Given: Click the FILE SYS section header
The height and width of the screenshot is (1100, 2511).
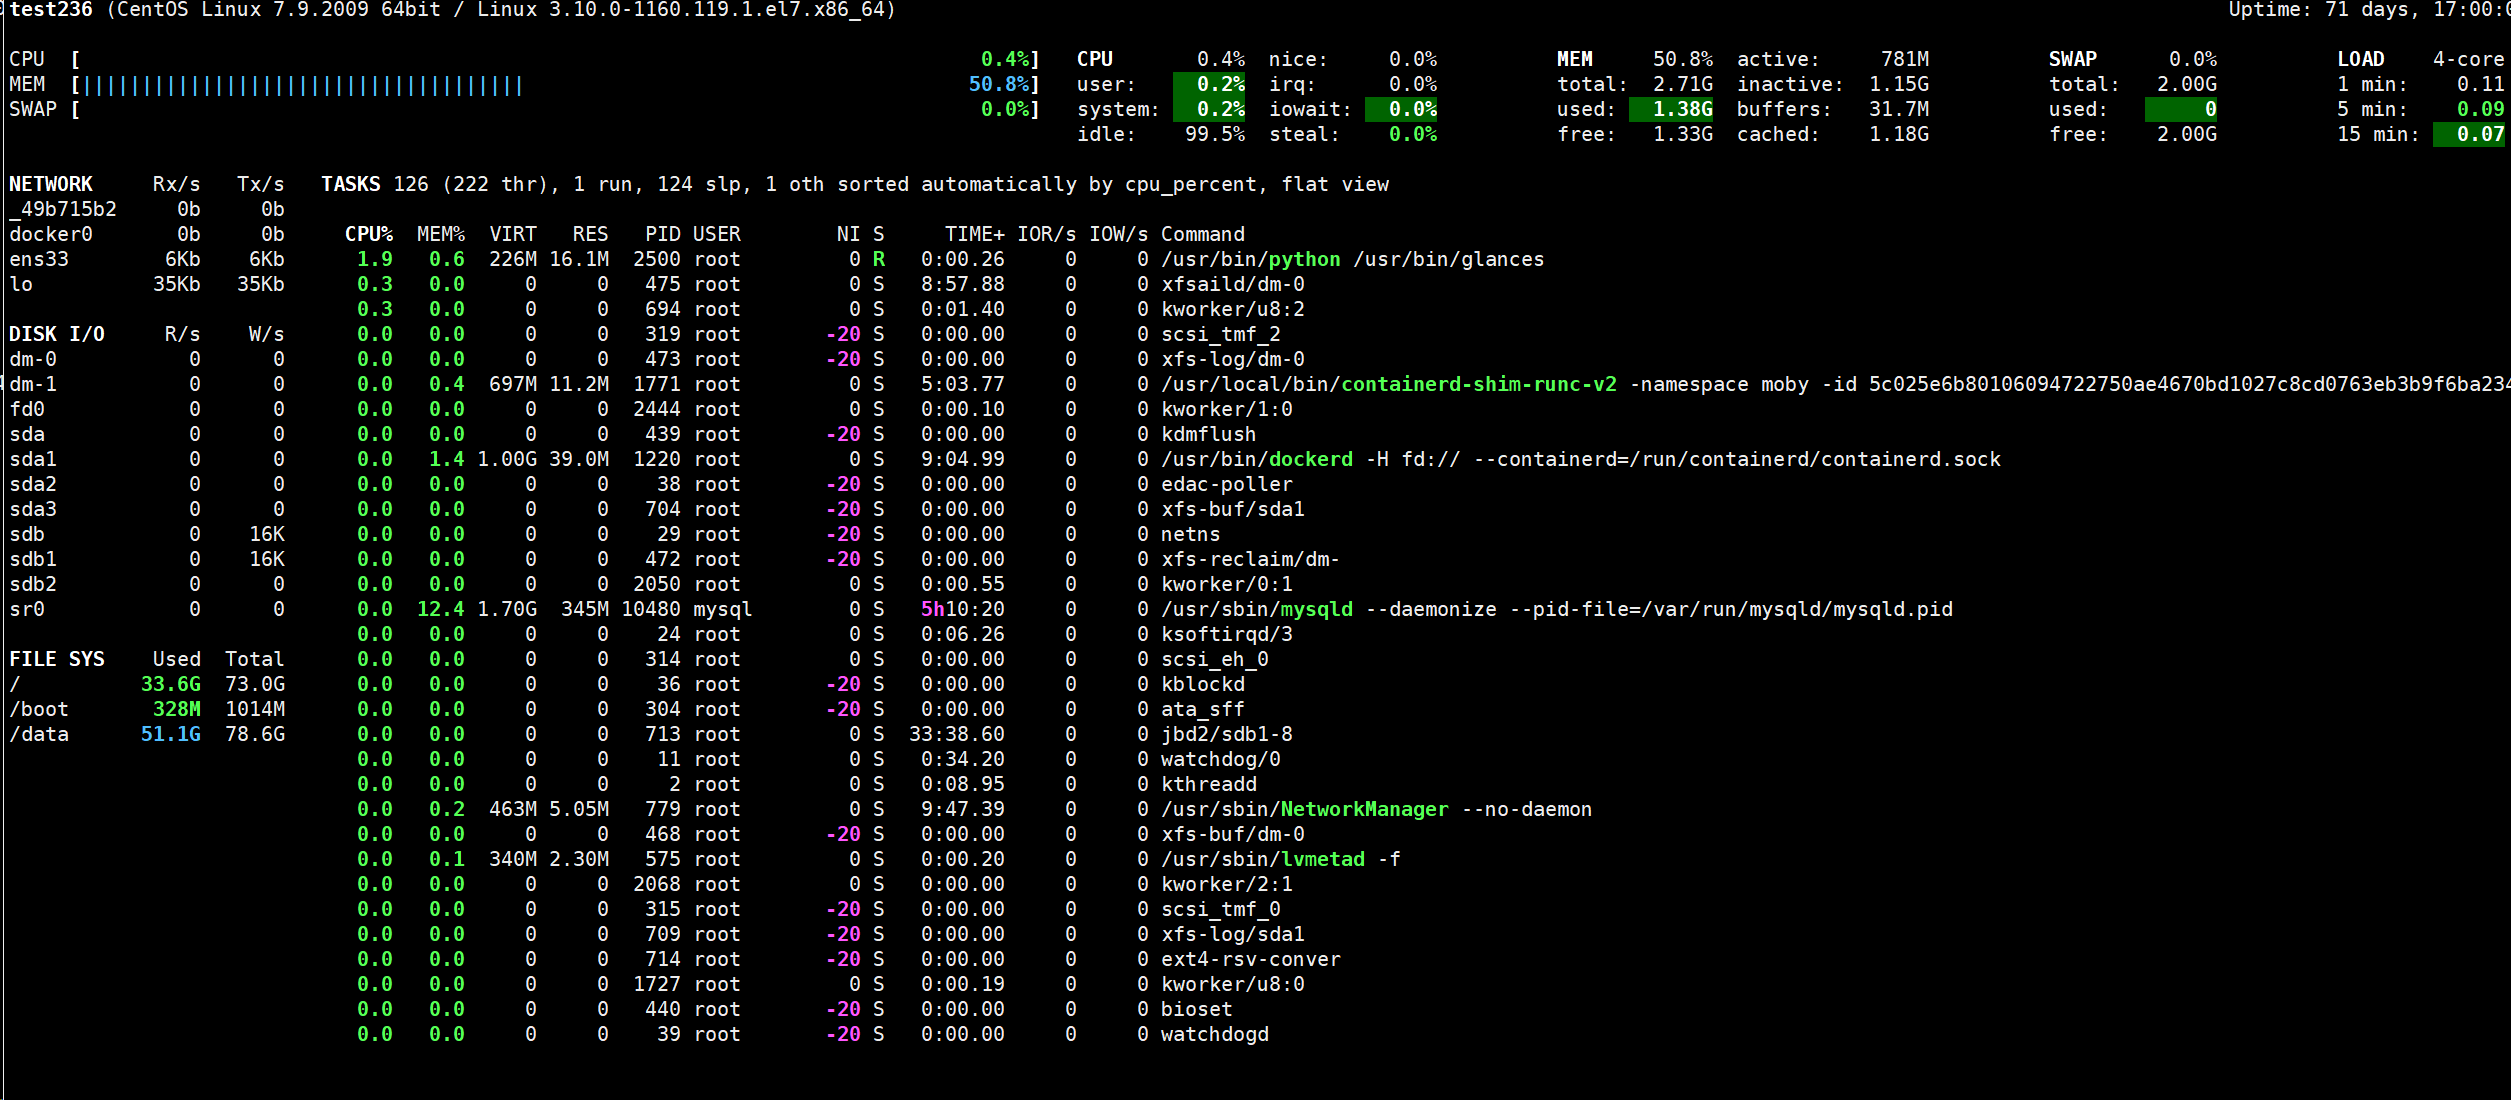Looking at the screenshot, I should (57, 659).
